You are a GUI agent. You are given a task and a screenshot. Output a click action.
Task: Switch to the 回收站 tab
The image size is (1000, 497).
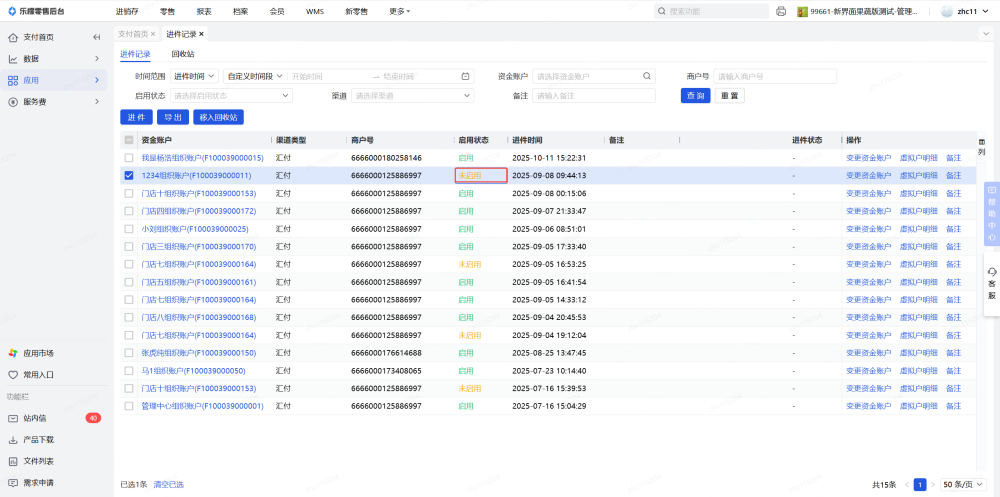182,54
